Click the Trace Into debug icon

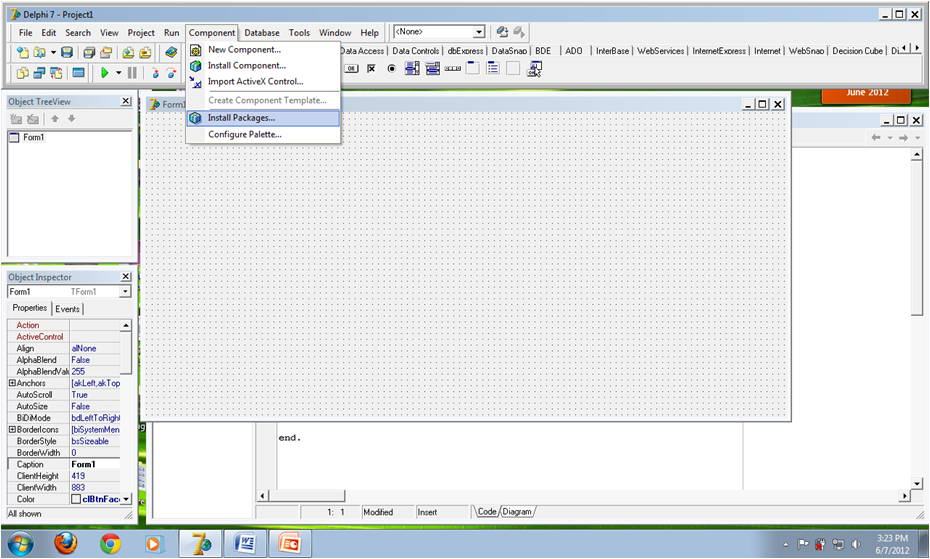[x=155, y=72]
